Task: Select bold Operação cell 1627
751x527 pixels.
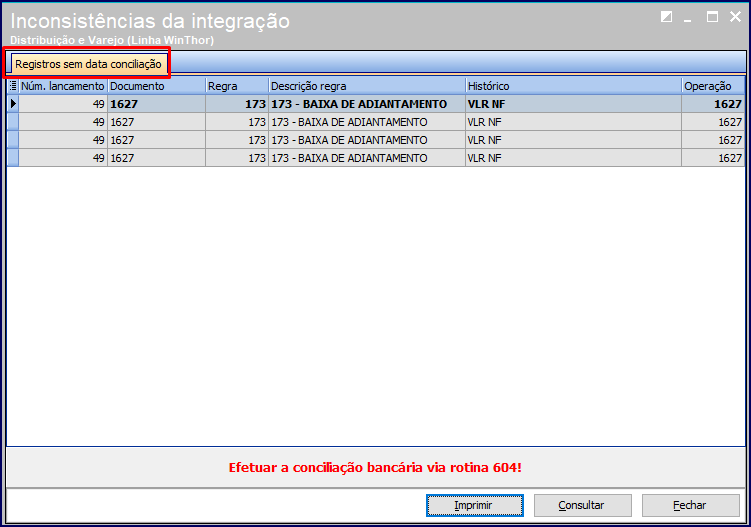Action: pos(713,104)
